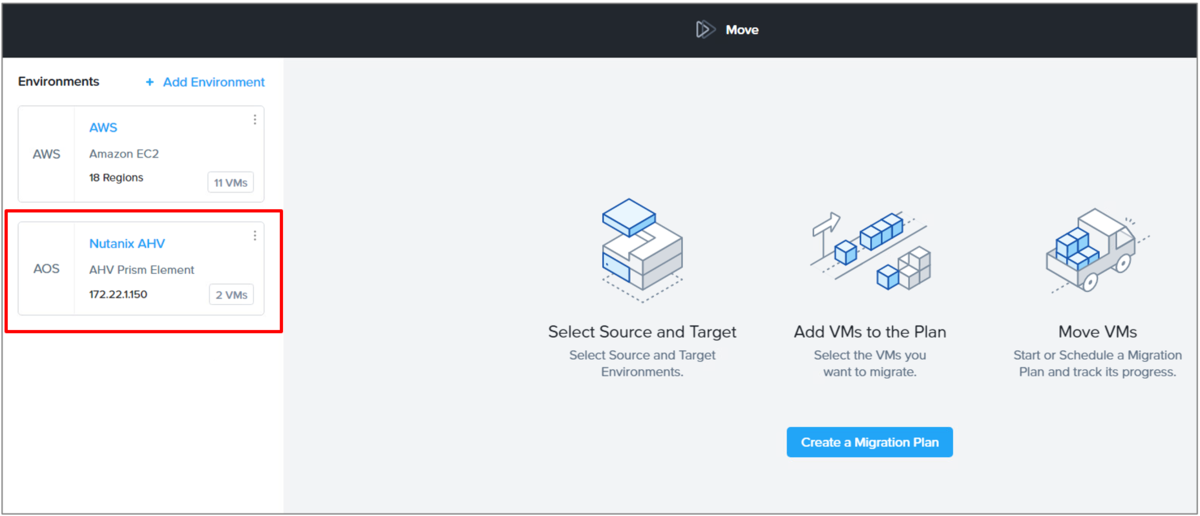Viewport: 1200px width, 516px height.
Task: Click the Move logo icon in header
Action: pos(706,30)
